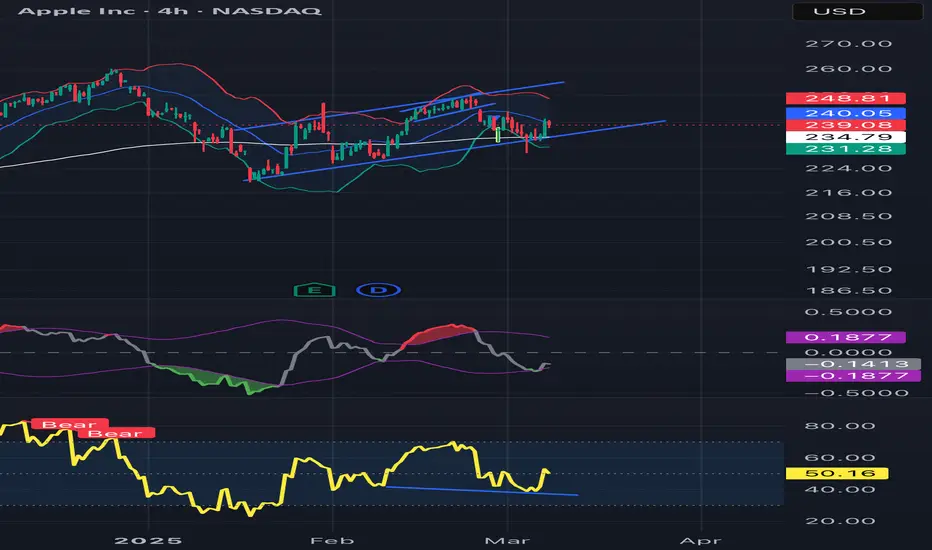Image resolution: width=932 pixels, height=550 pixels.
Task: Click the 0.5000 oscillator axis label
Action: (848, 312)
